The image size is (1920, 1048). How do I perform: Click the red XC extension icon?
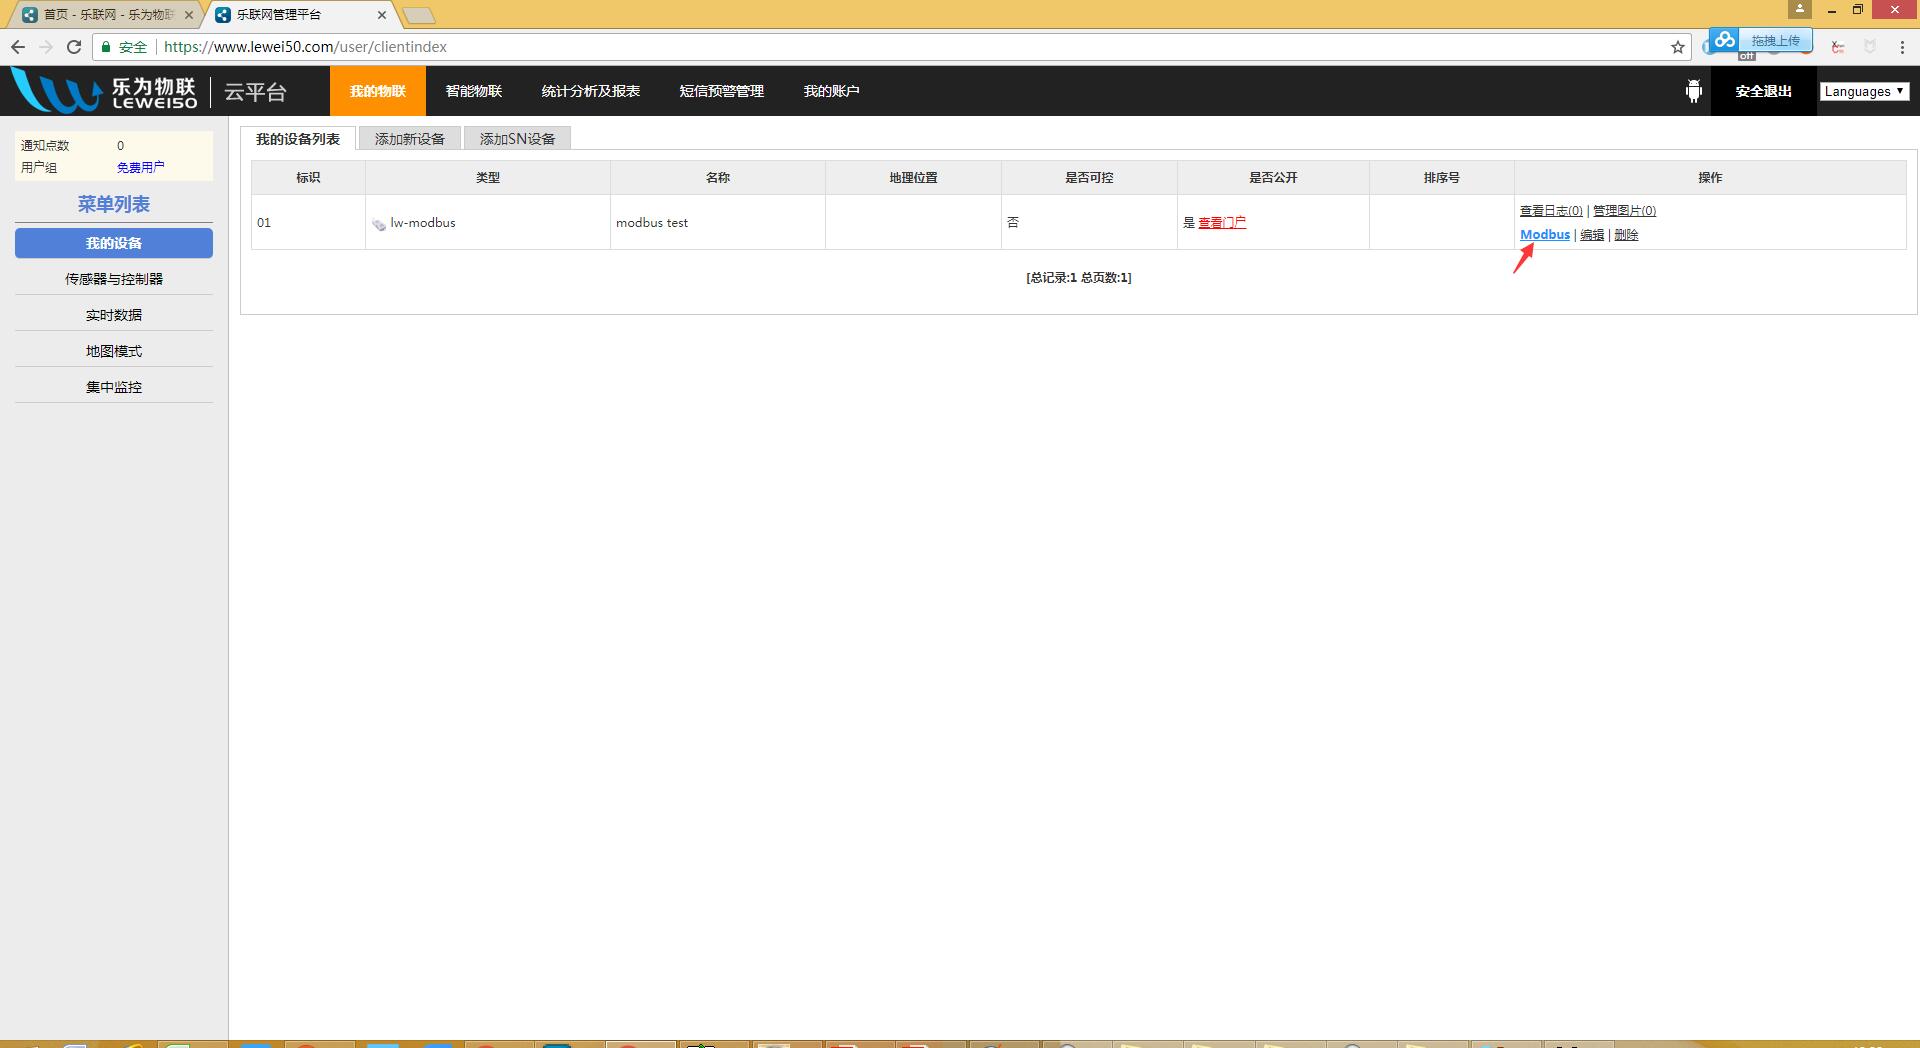tap(1838, 47)
